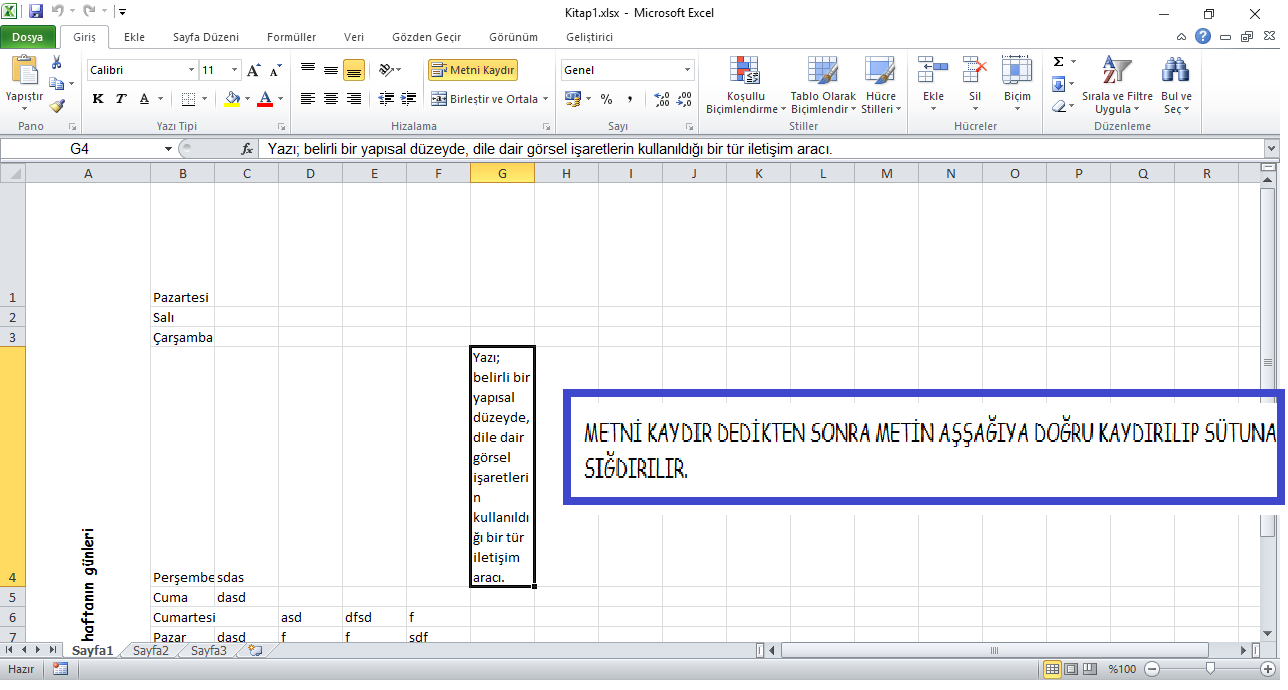Undo the last action
The height and width of the screenshot is (690, 1288).
click(58, 12)
